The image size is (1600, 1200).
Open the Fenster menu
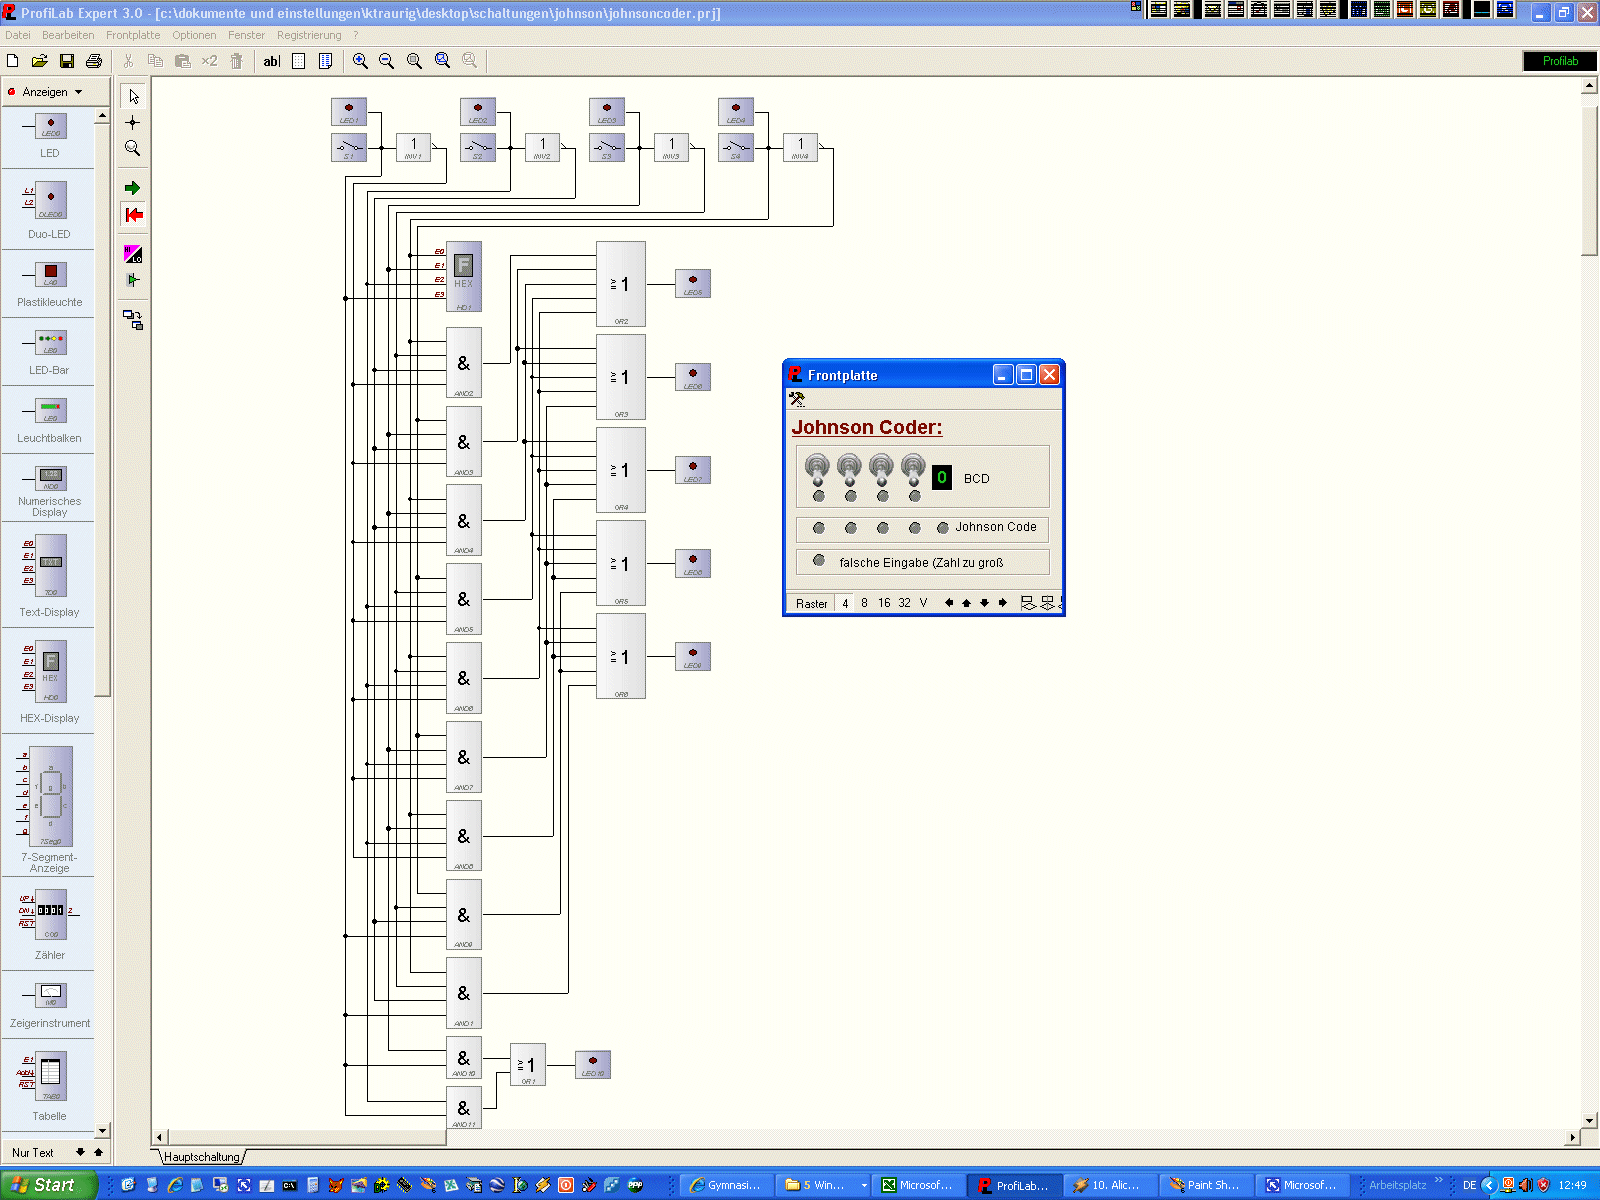(246, 35)
